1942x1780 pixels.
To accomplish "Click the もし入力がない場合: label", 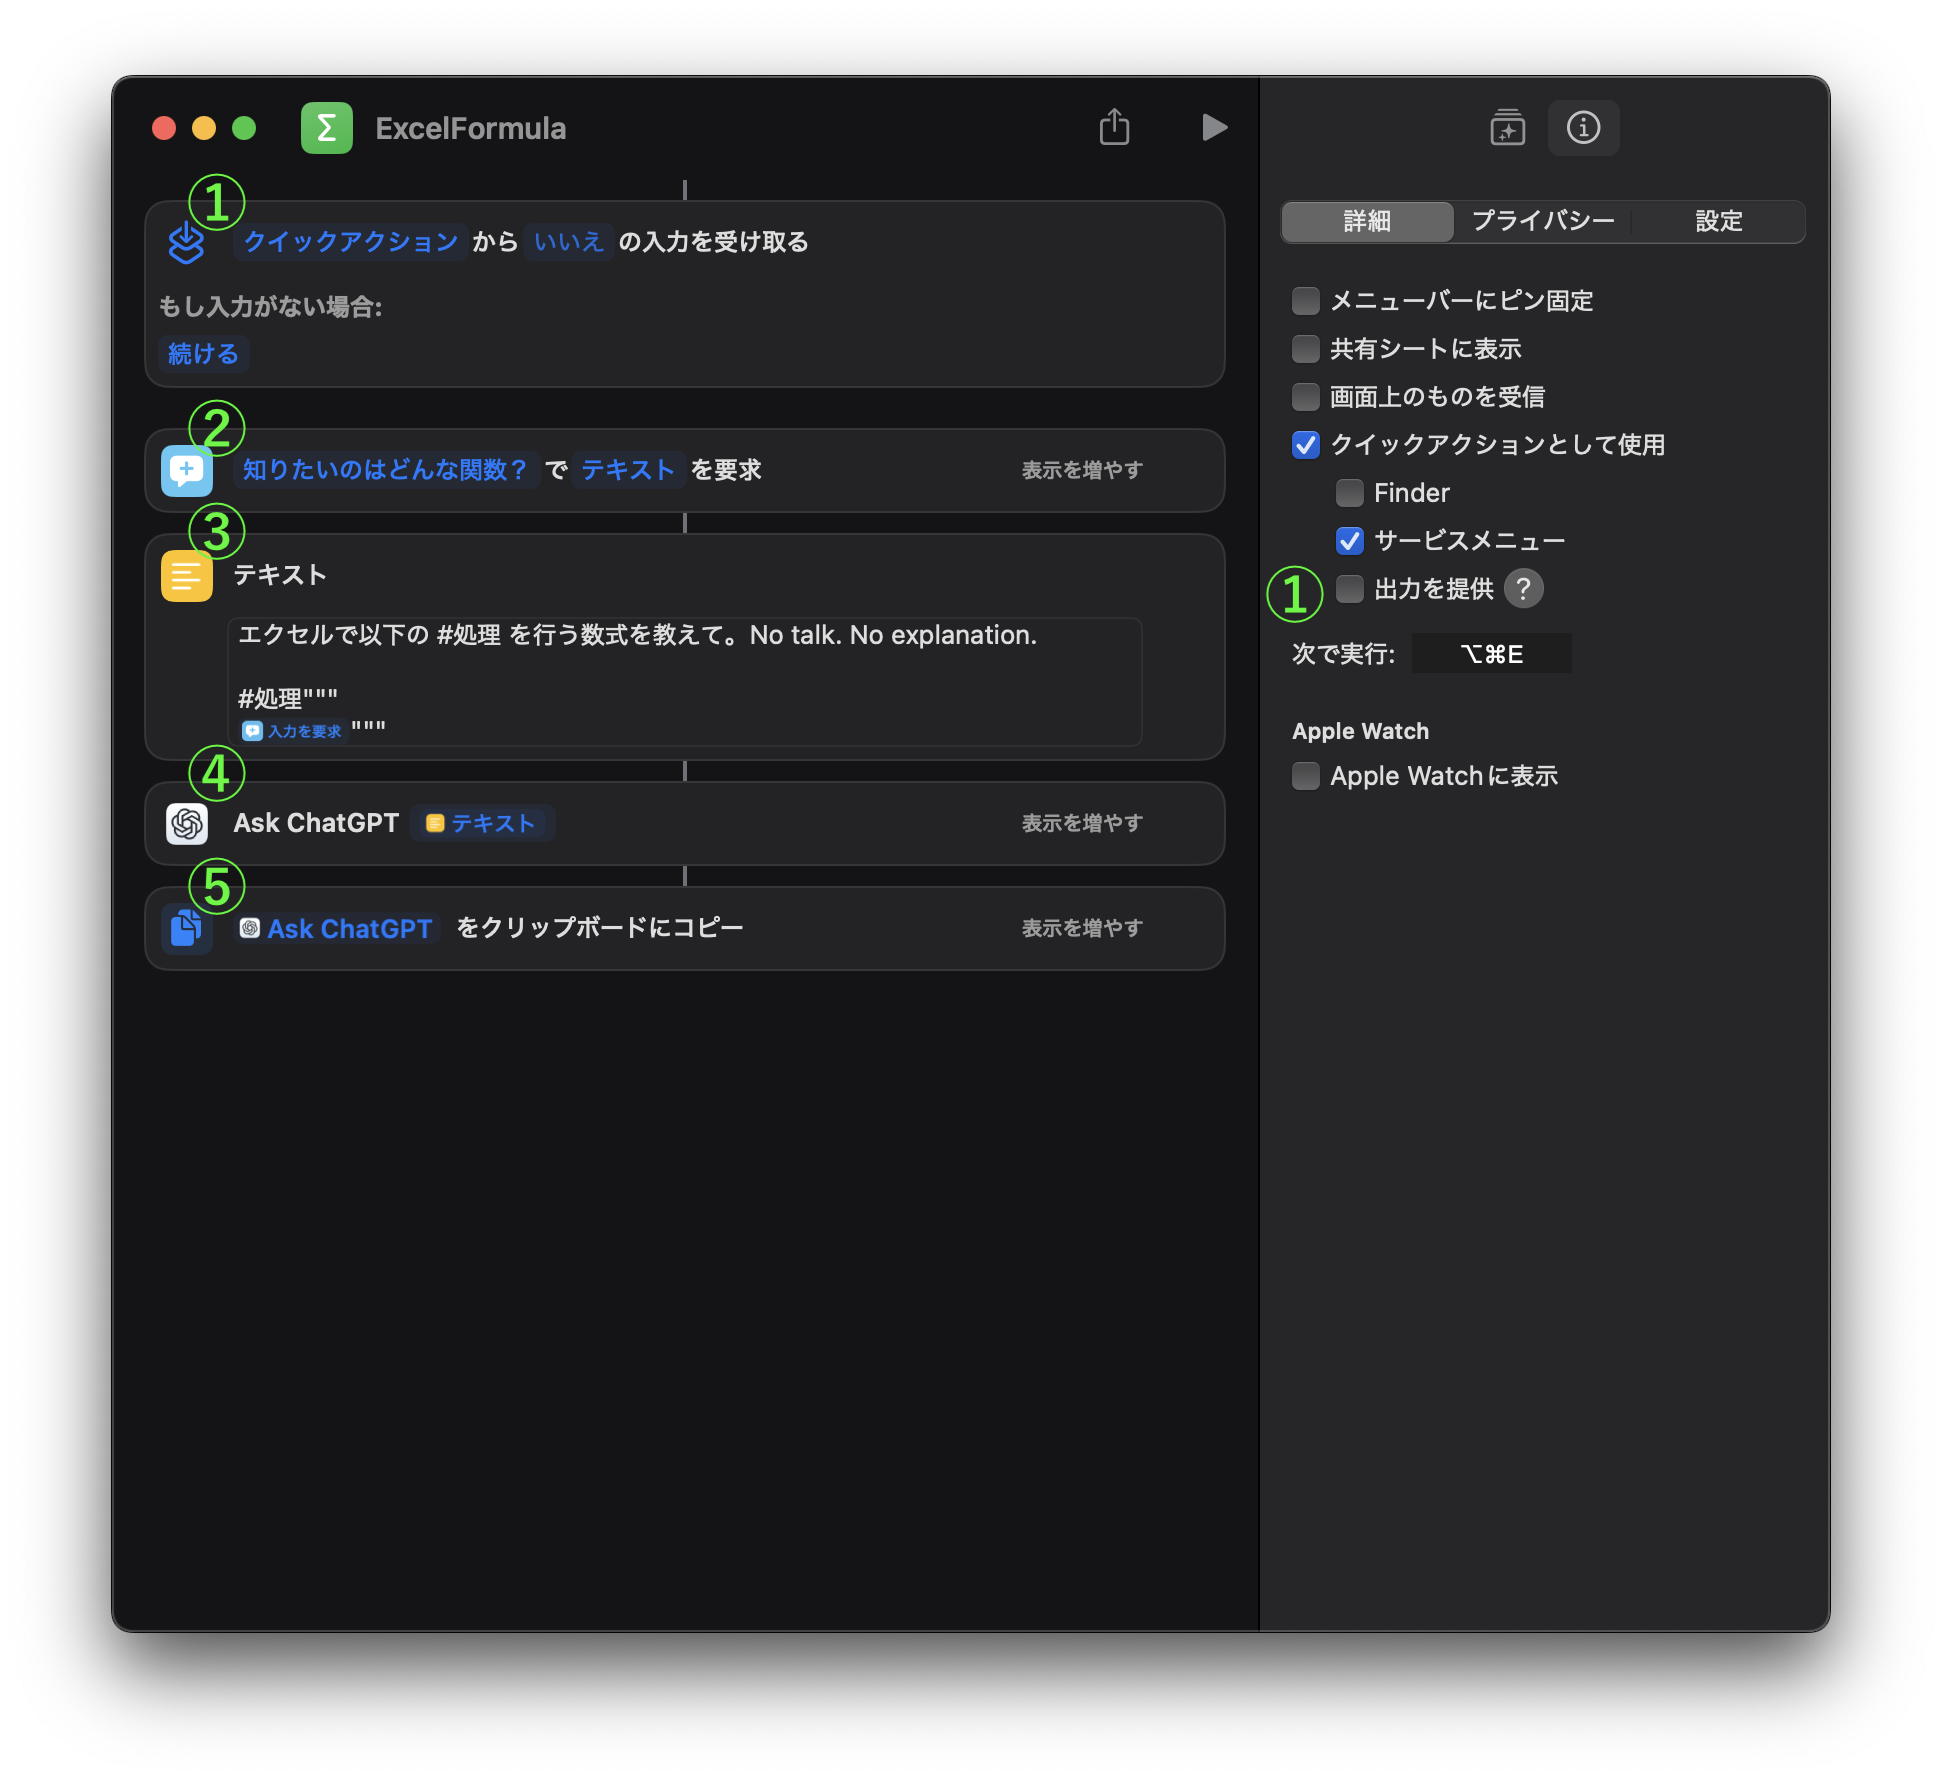I will pyautogui.click(x=270, y=307).
